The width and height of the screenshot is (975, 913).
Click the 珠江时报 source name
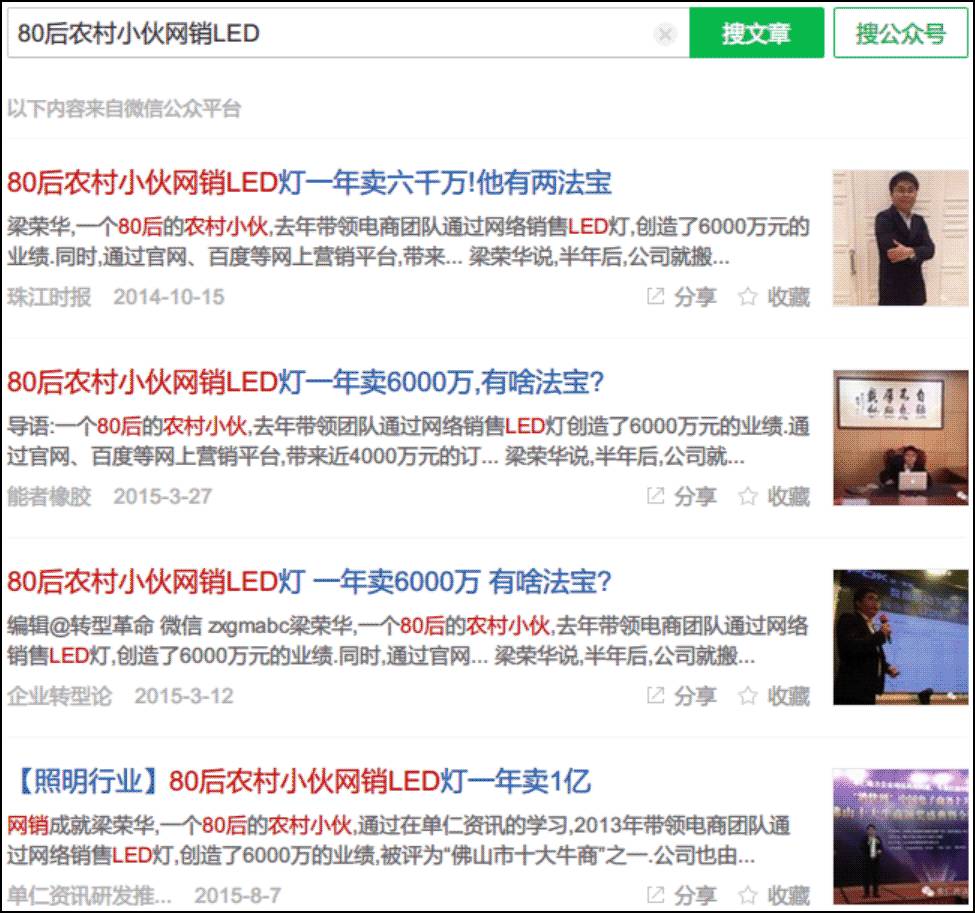[52, 297]
